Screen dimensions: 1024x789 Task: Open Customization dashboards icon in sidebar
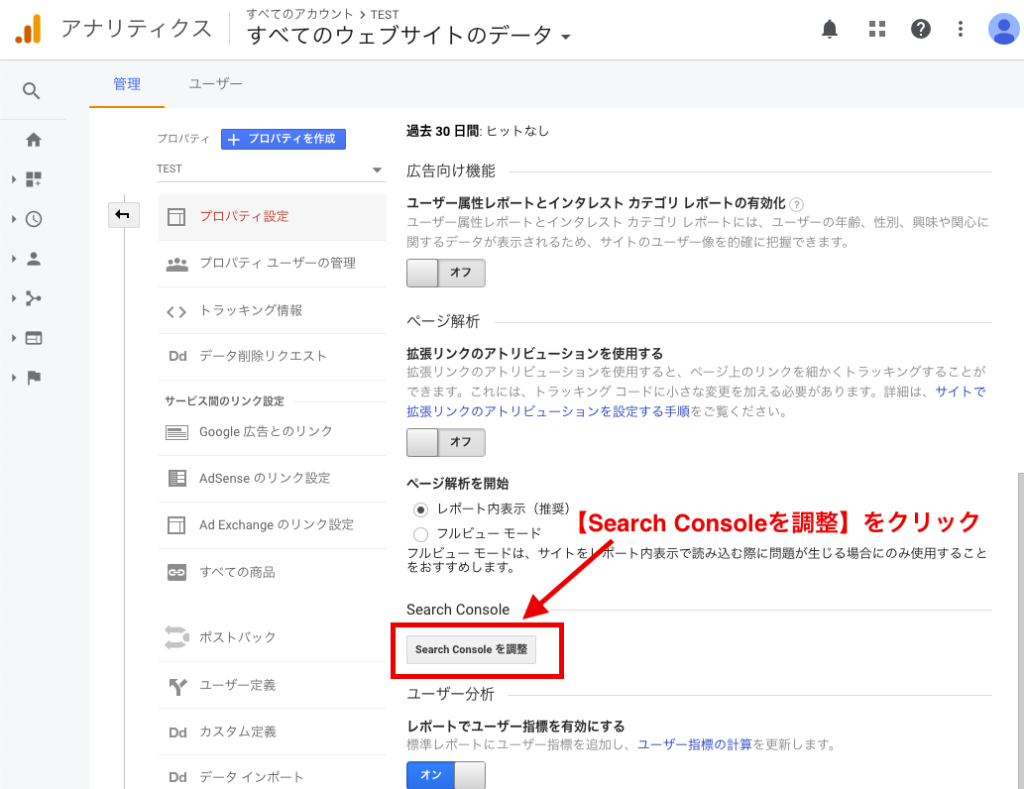point(33,179)
